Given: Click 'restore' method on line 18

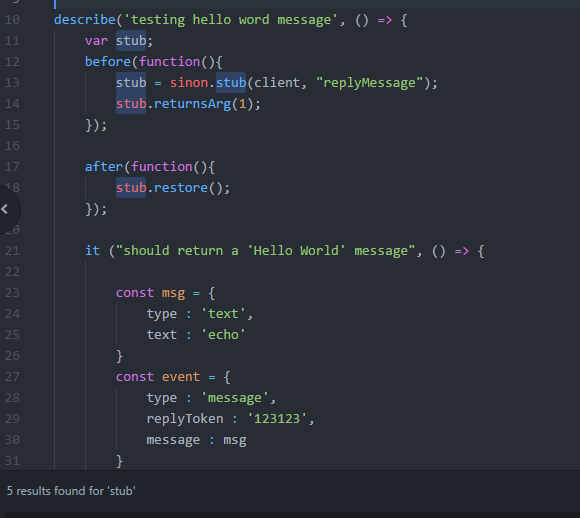Looking at the screenshot, I should coord(181,188).
